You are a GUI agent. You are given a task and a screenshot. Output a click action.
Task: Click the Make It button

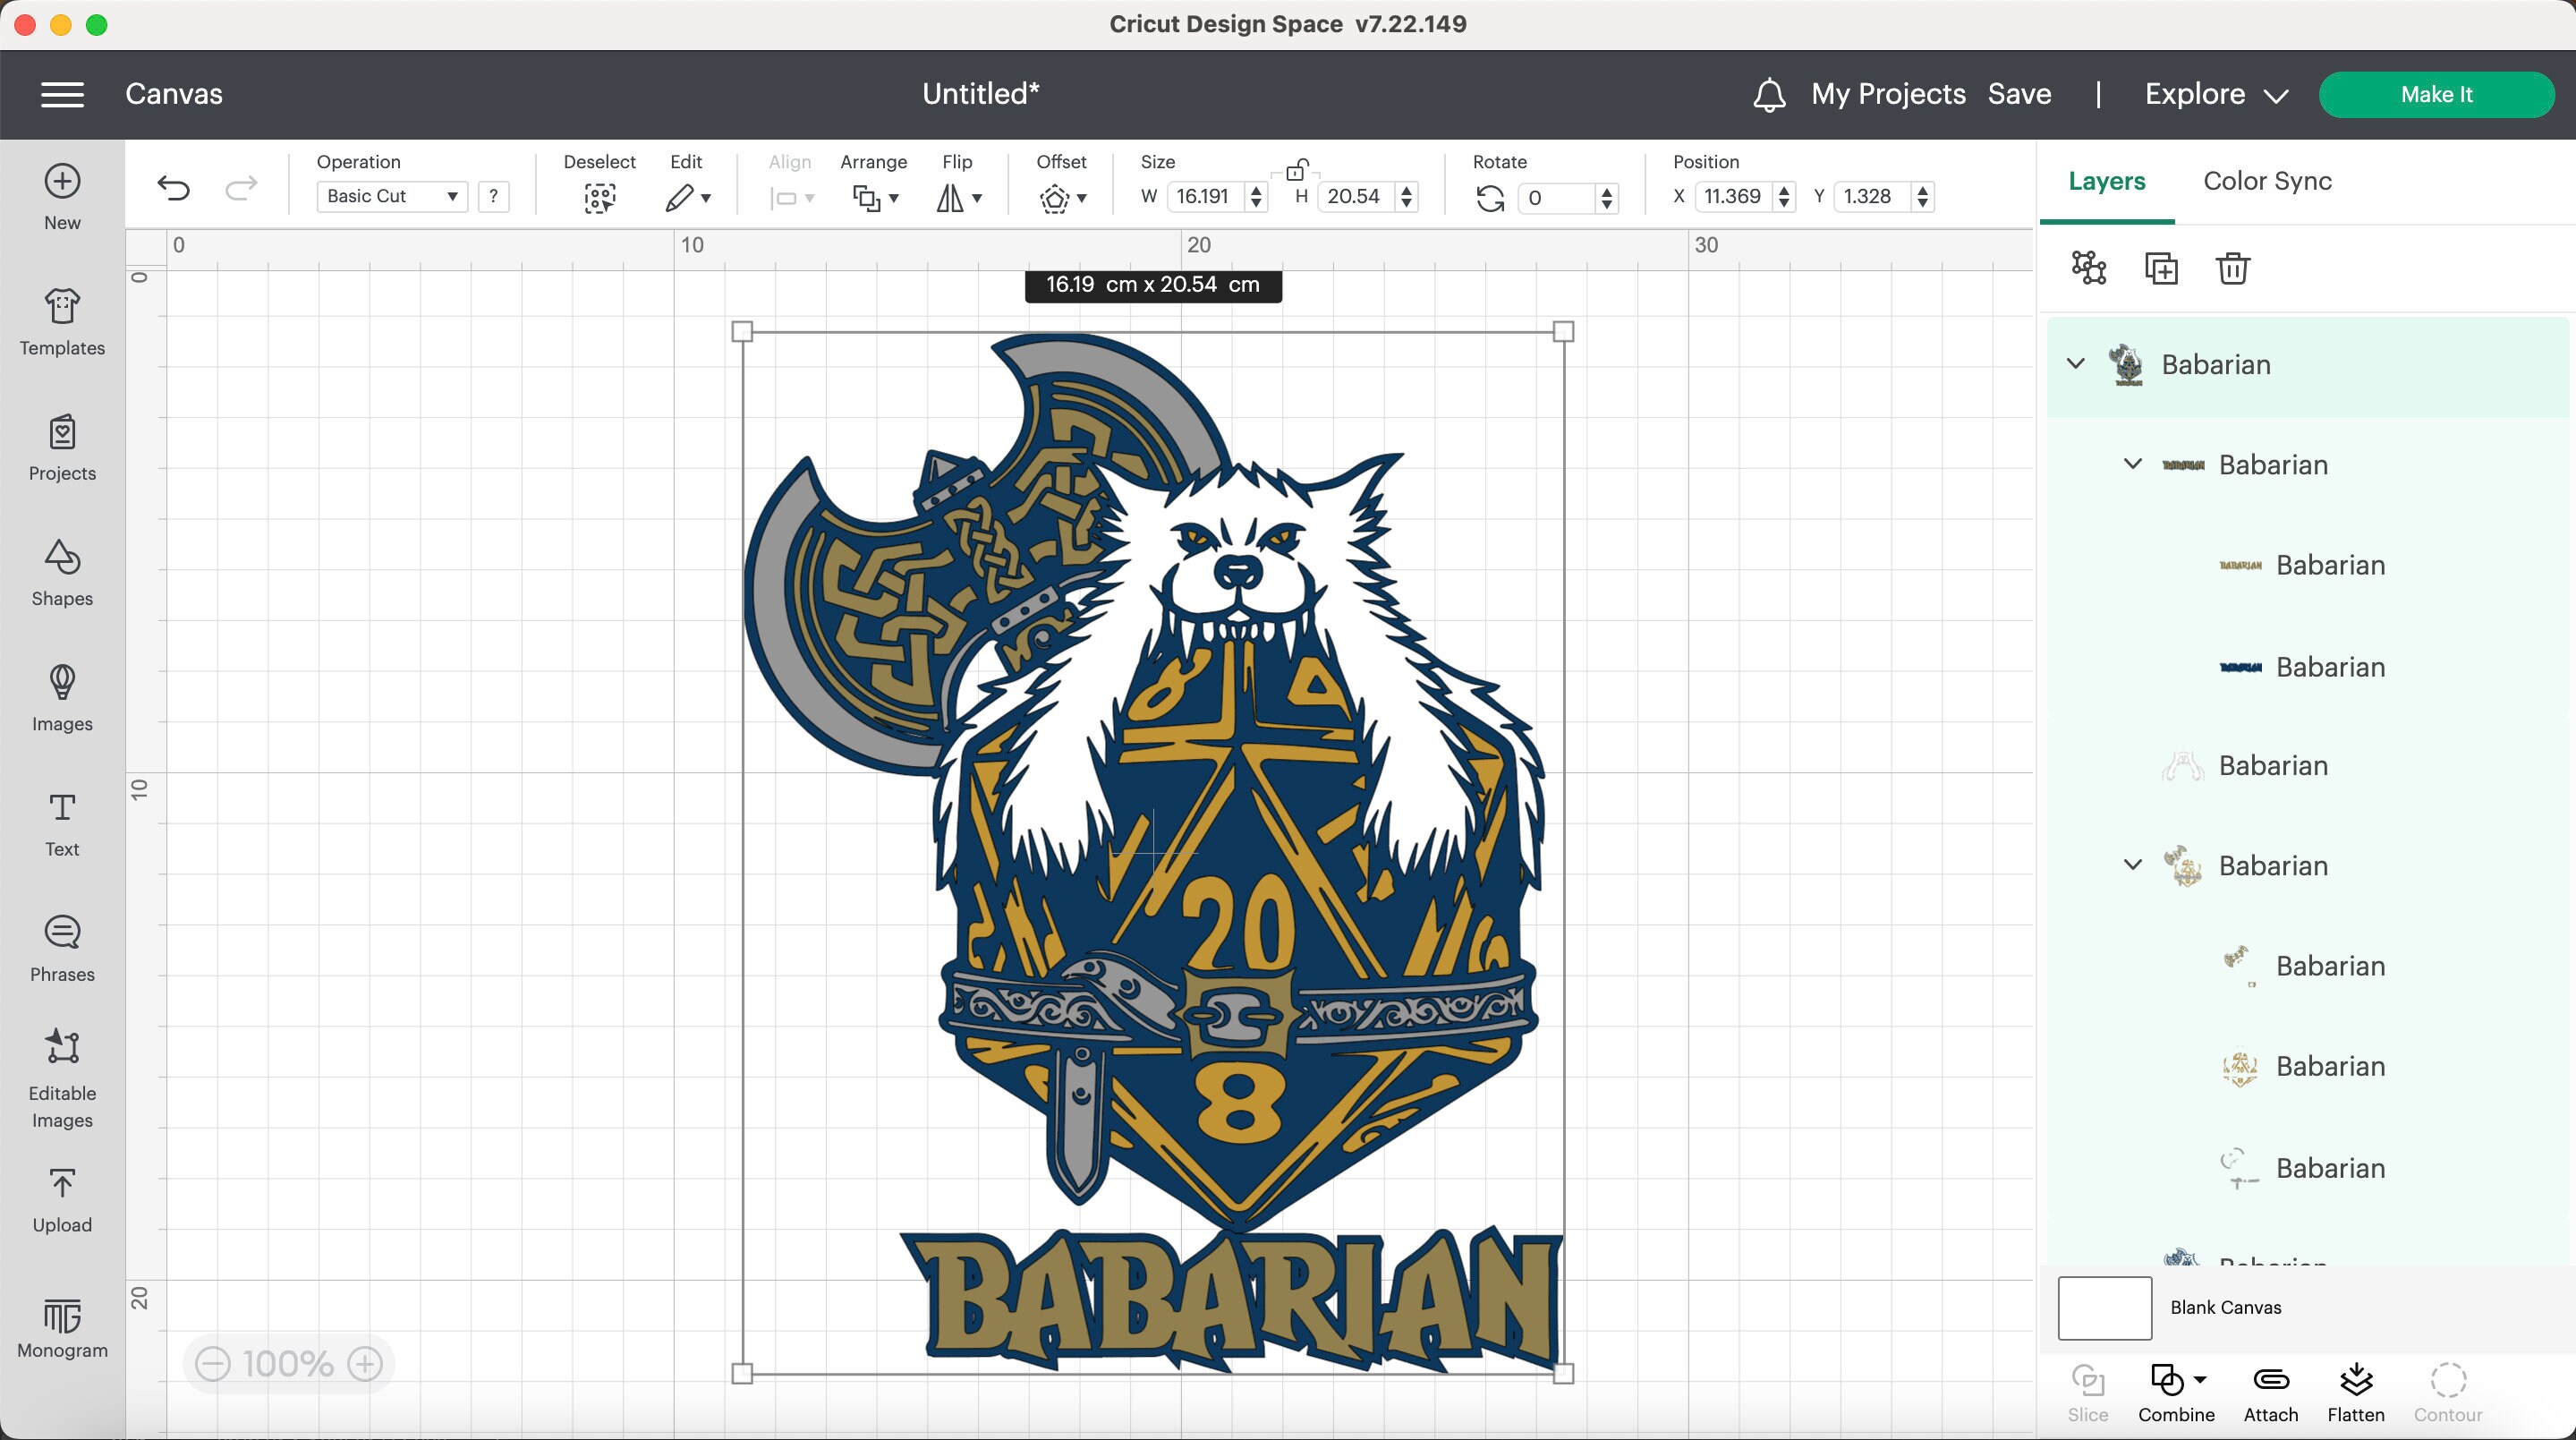pyautogui.click(x=2437, y=94)
